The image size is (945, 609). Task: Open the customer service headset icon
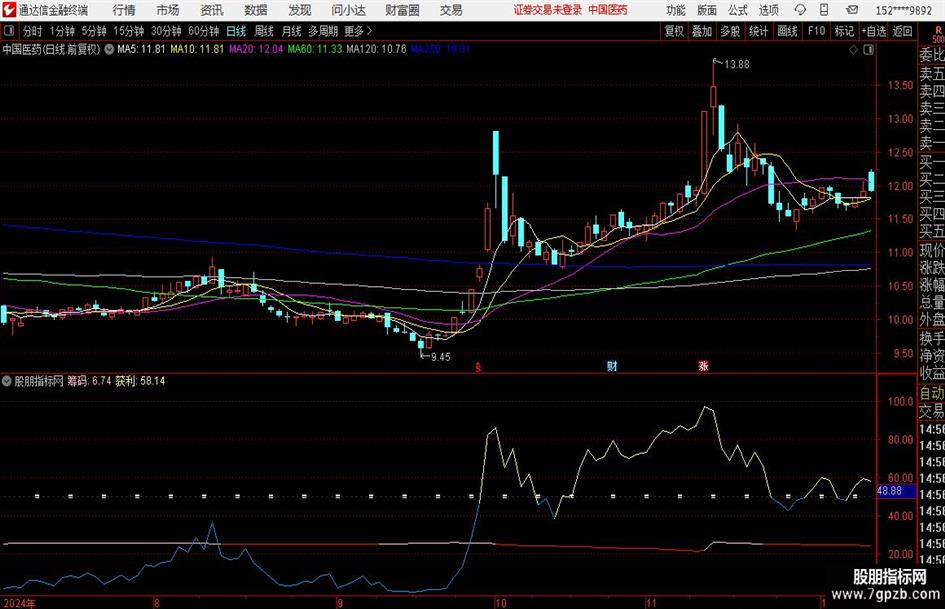click(x=800, y=10)
